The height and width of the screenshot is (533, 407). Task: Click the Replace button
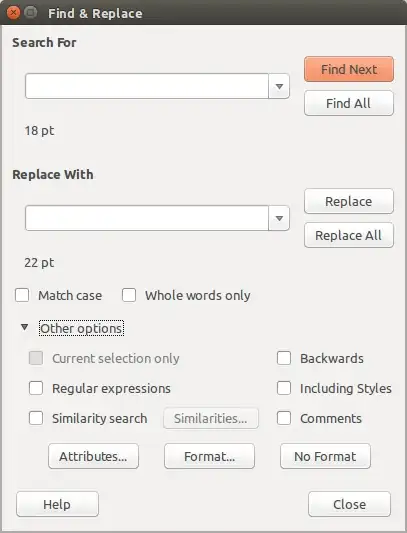(x=349, y=201)
